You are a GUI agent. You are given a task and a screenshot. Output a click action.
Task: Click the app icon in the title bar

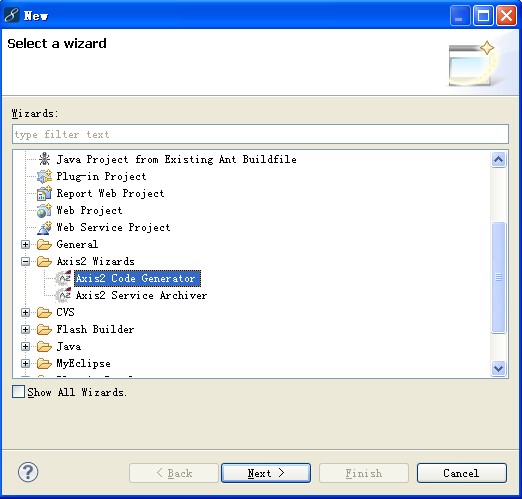tap(12, 15)
